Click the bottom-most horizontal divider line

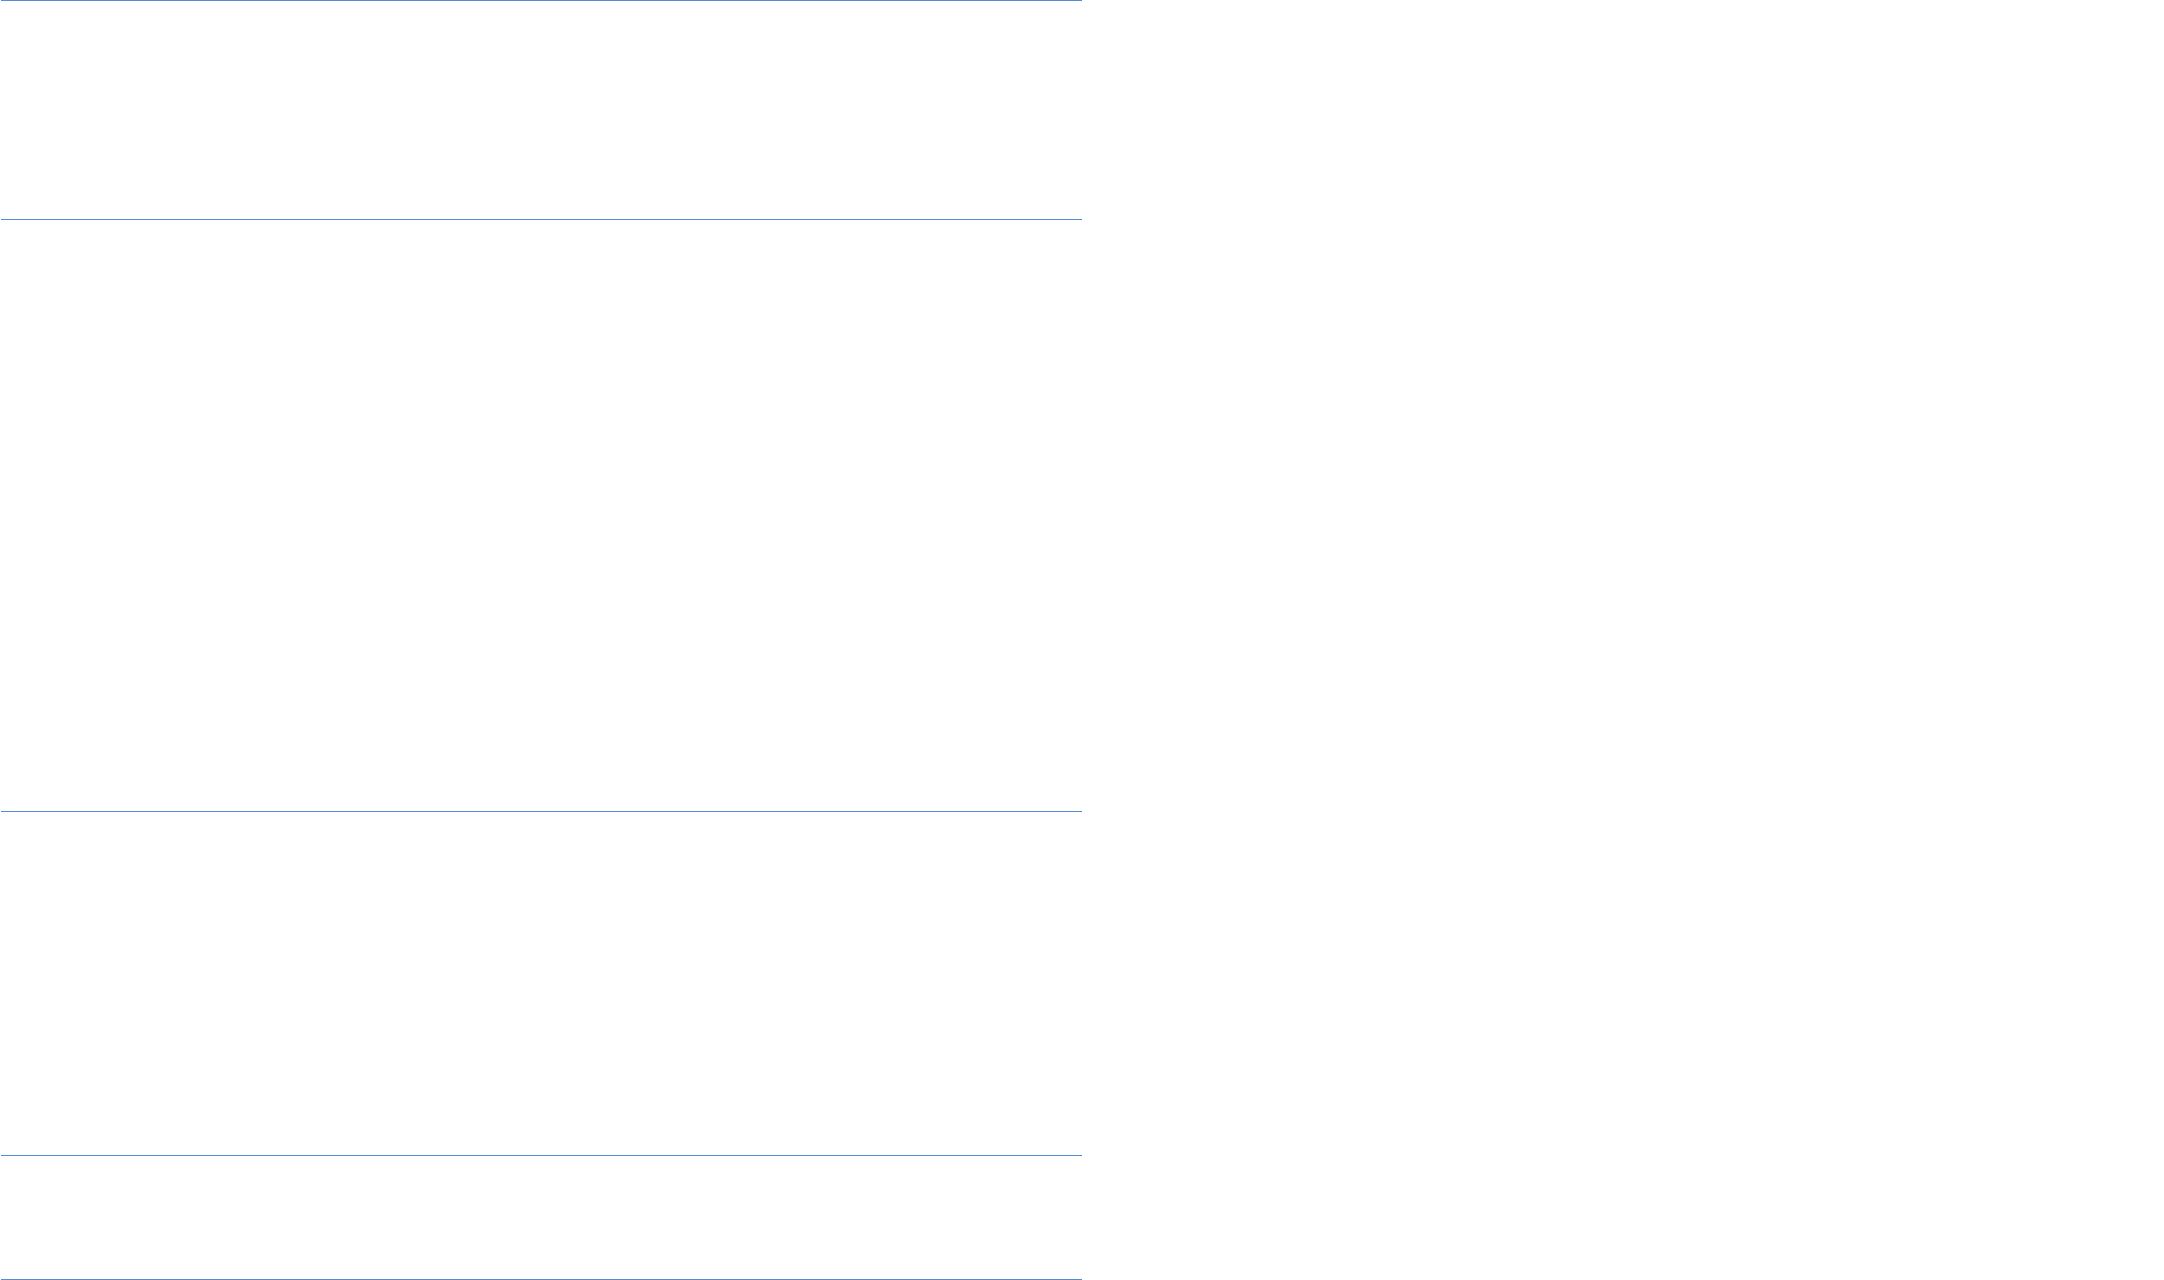click(541, 1279)
